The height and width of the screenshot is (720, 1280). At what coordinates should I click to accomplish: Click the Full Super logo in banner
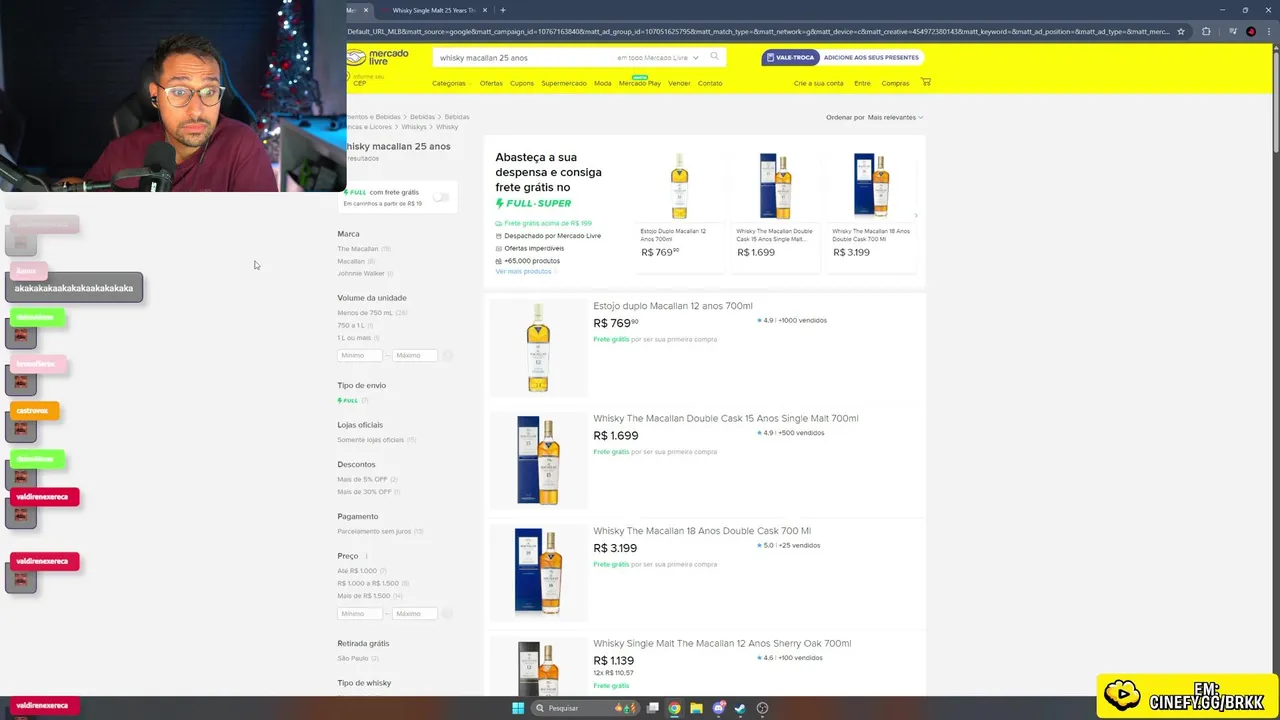tap(533, 203)
